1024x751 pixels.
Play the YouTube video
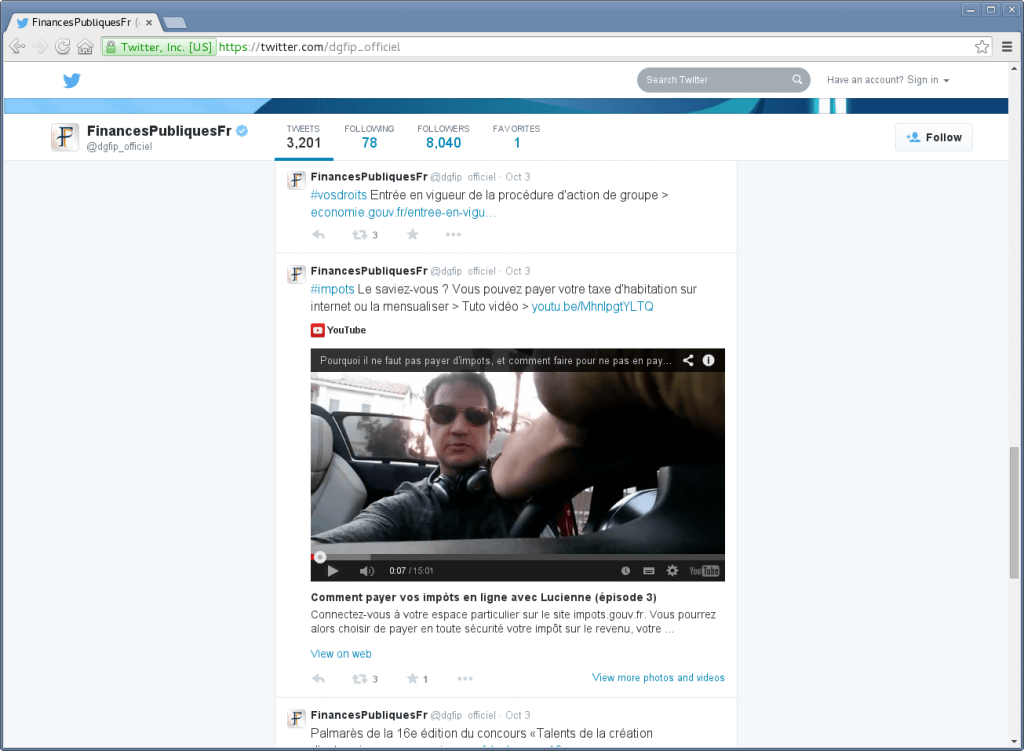[332, 571]
